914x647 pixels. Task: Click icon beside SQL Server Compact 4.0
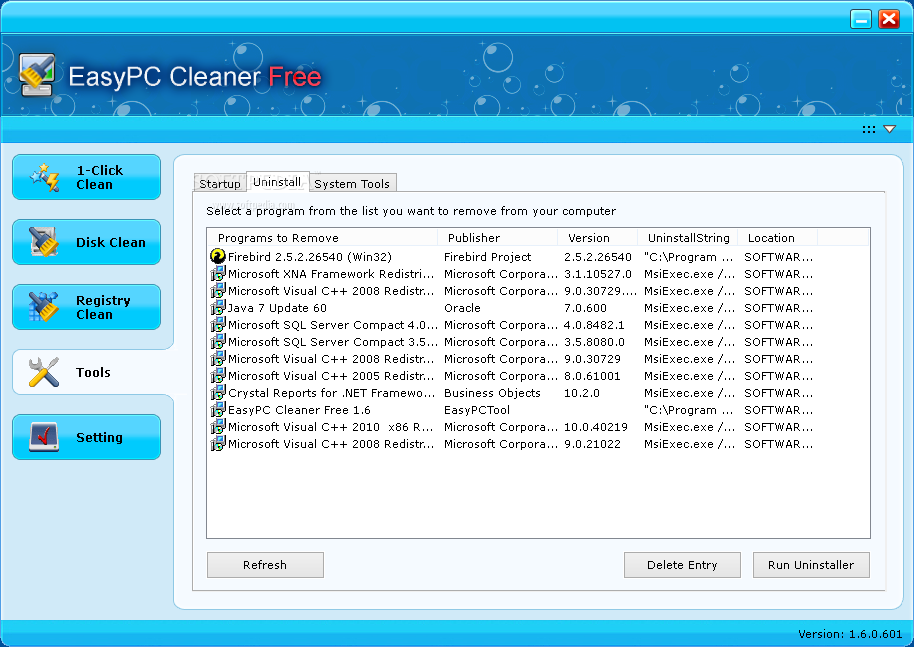pos(217,324)
